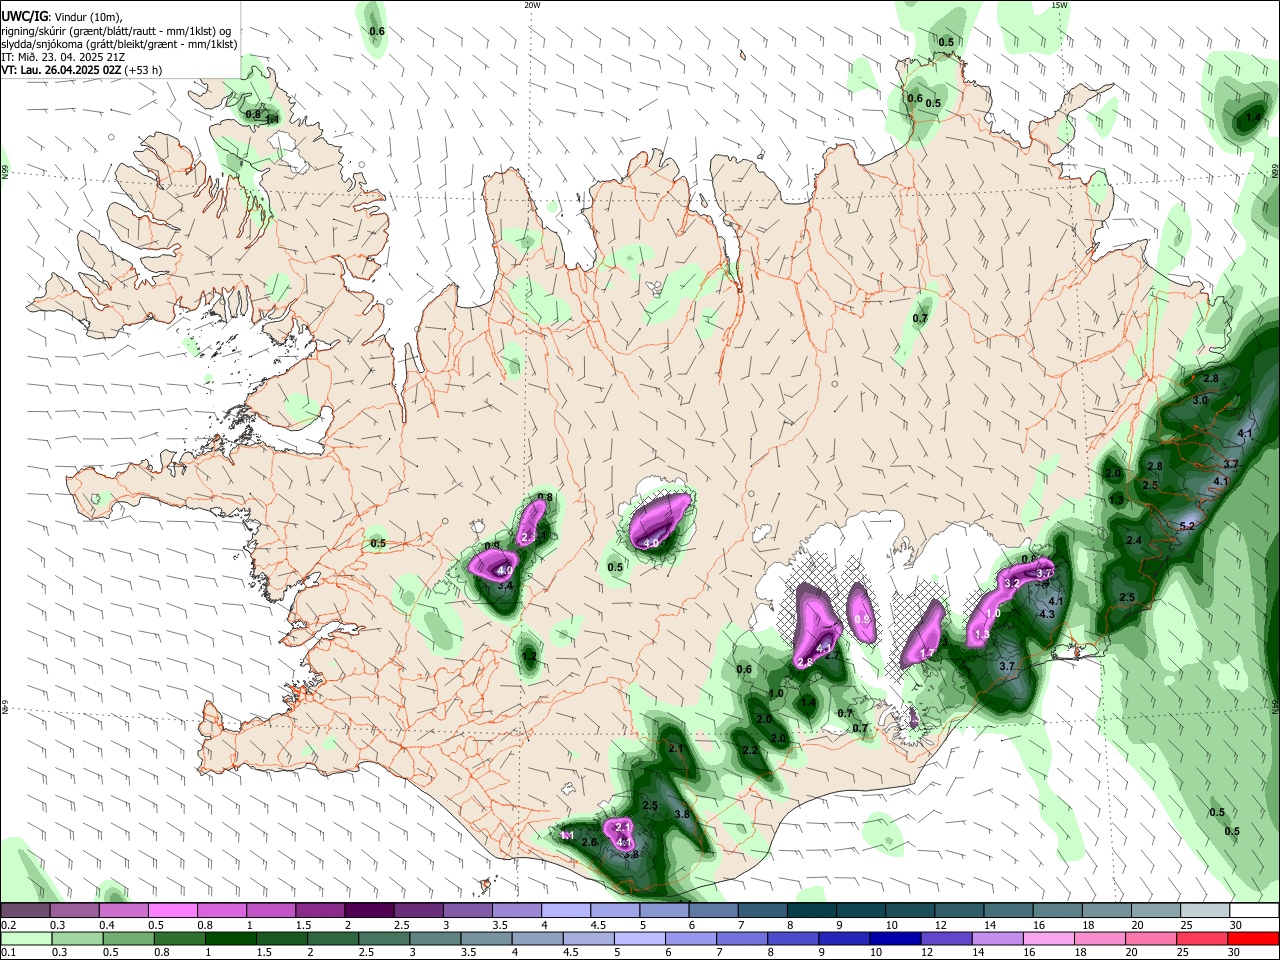Screen dimensions: 1280x960
Task: Select the bright pink swatch above upper-row 0.5
Action: point(172,910)
